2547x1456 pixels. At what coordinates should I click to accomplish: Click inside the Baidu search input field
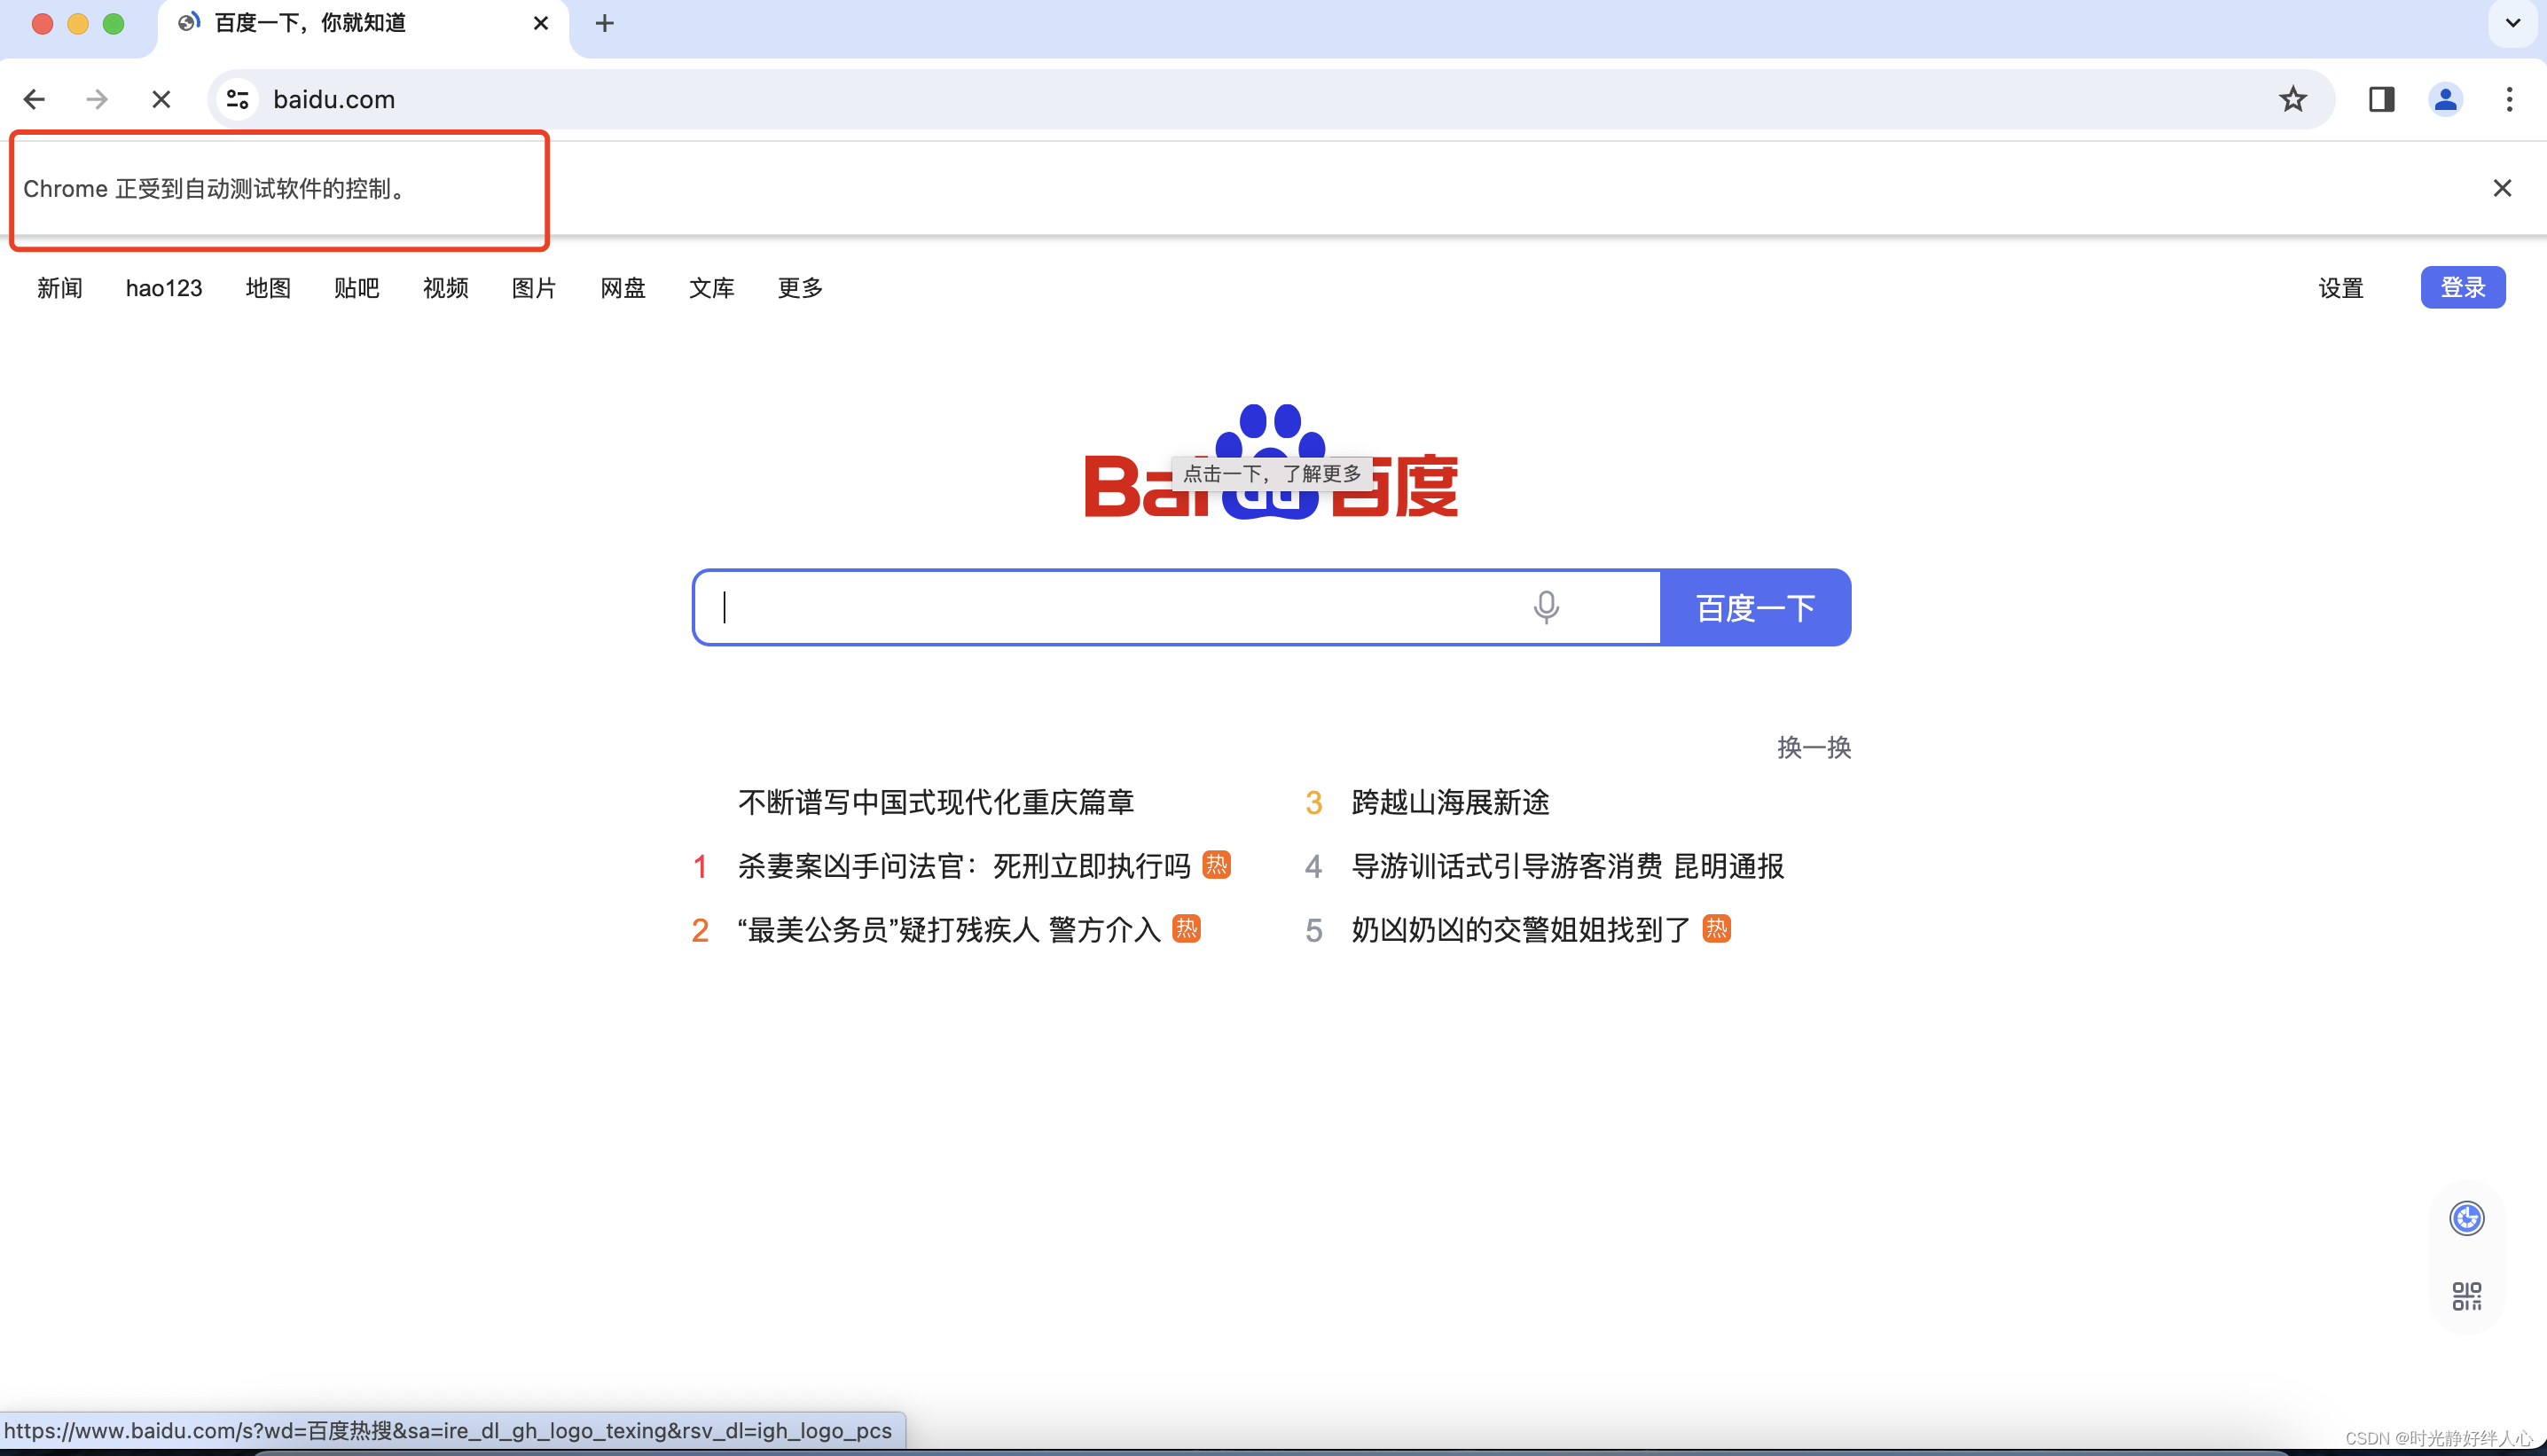[1100, 606]
